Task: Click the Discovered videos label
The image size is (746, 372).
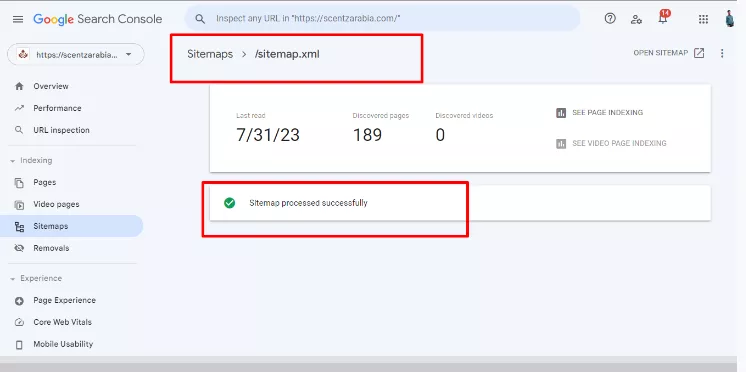Action: click(464, 116)
